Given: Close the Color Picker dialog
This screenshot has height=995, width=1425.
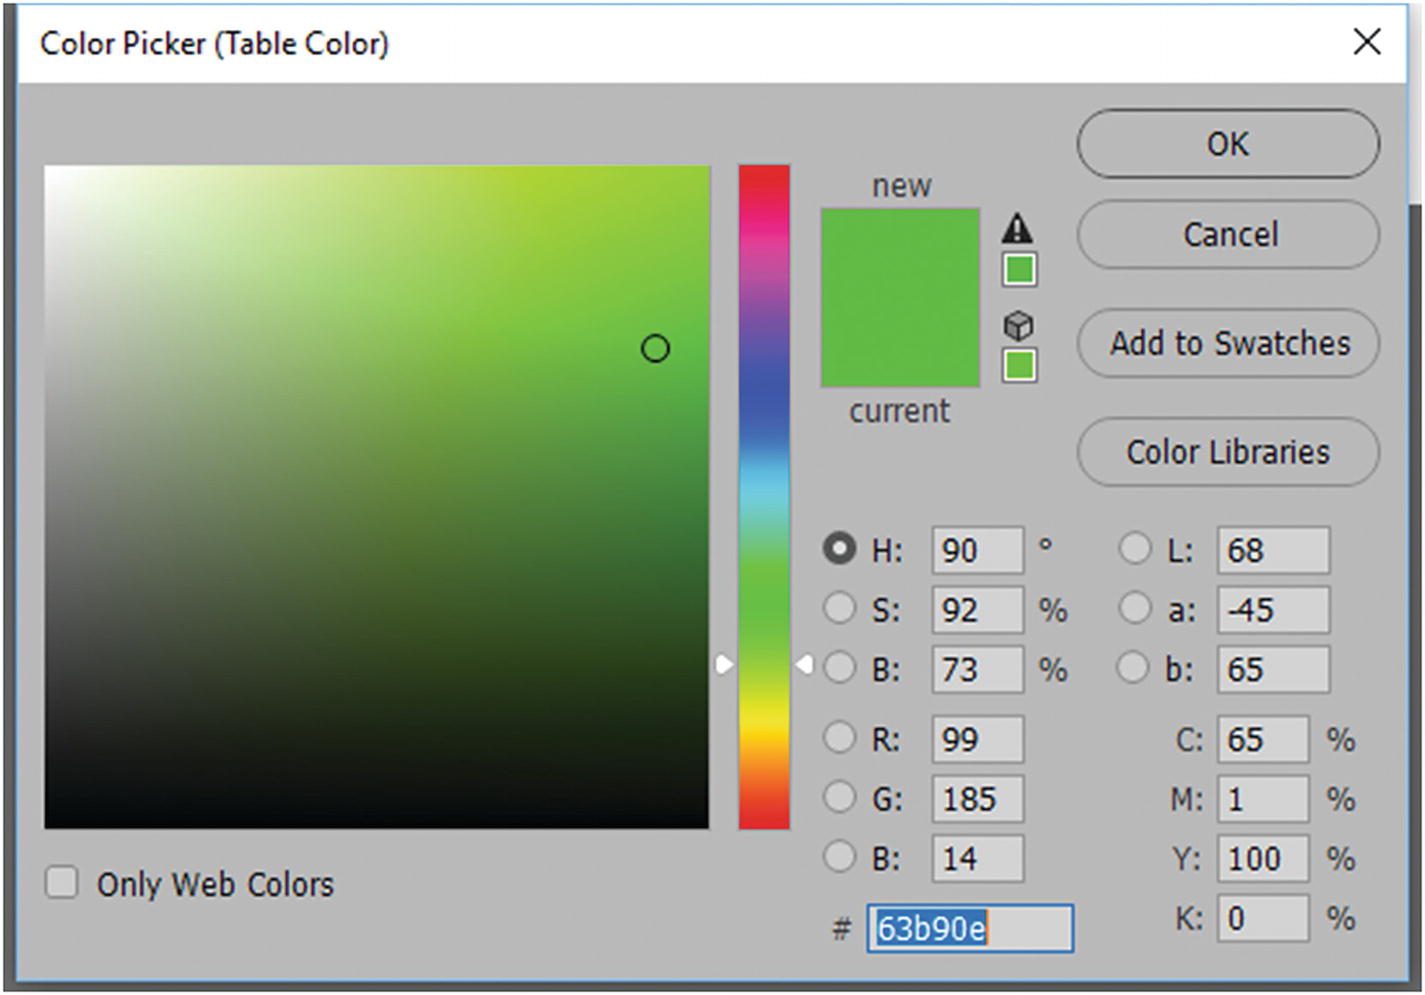Looking at the screenshot, I should tap(1366, 42).
